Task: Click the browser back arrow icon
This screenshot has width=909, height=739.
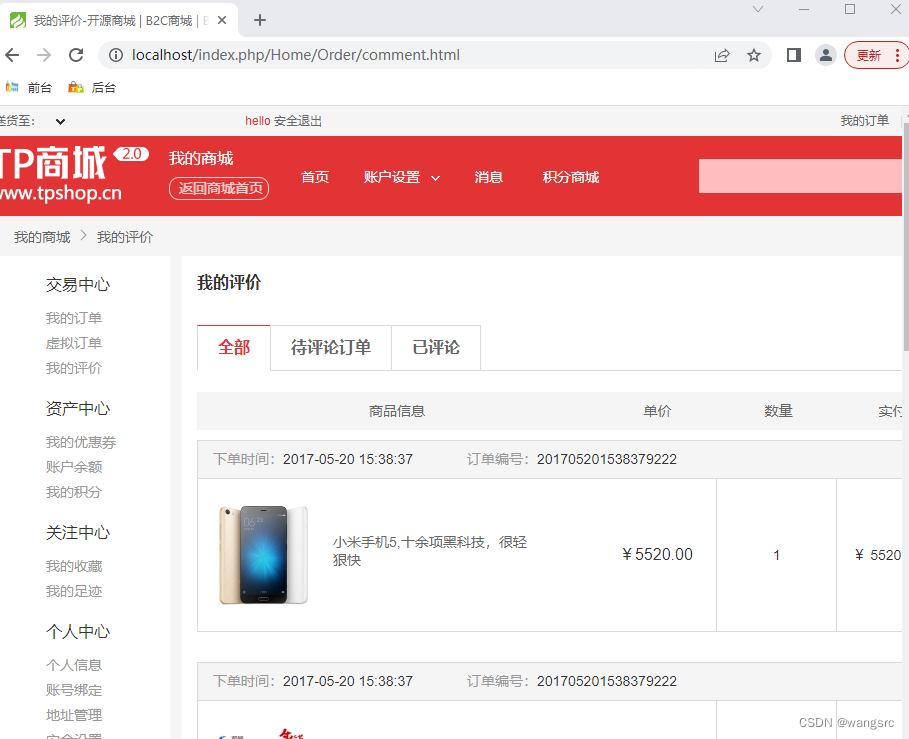Action: point(11,55)
